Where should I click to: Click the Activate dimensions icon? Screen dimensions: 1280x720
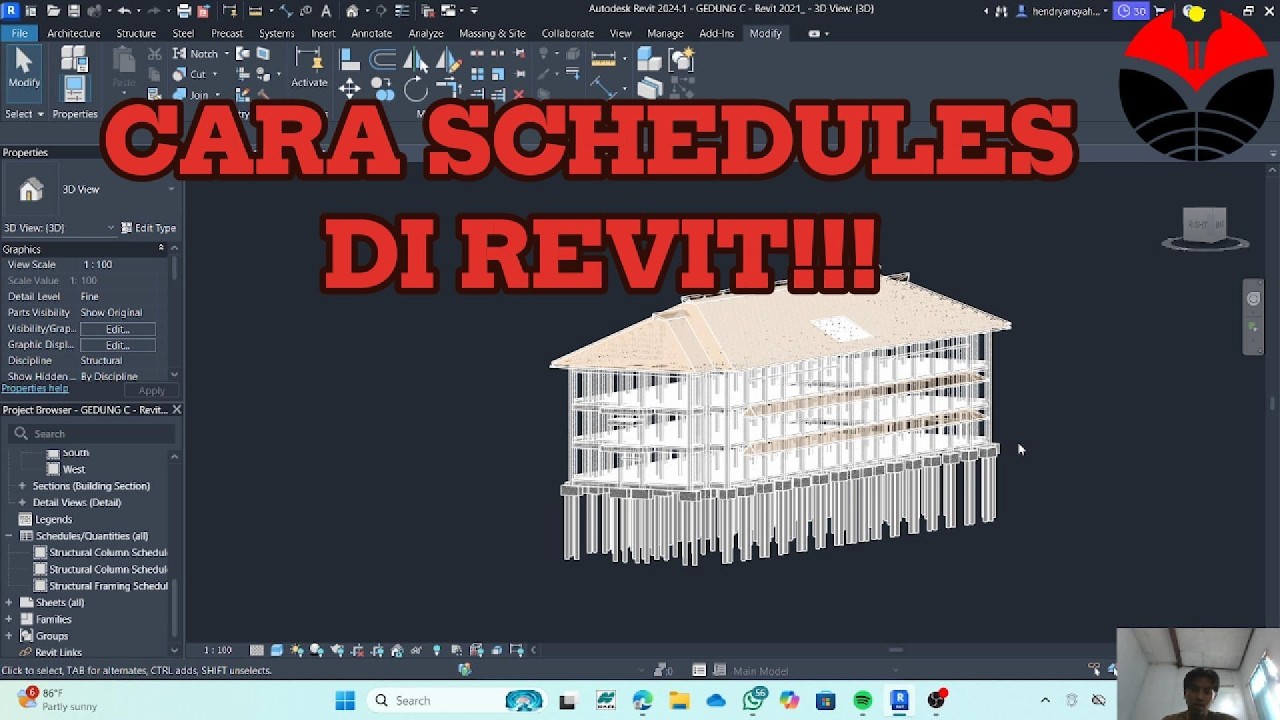click(309, 68)
